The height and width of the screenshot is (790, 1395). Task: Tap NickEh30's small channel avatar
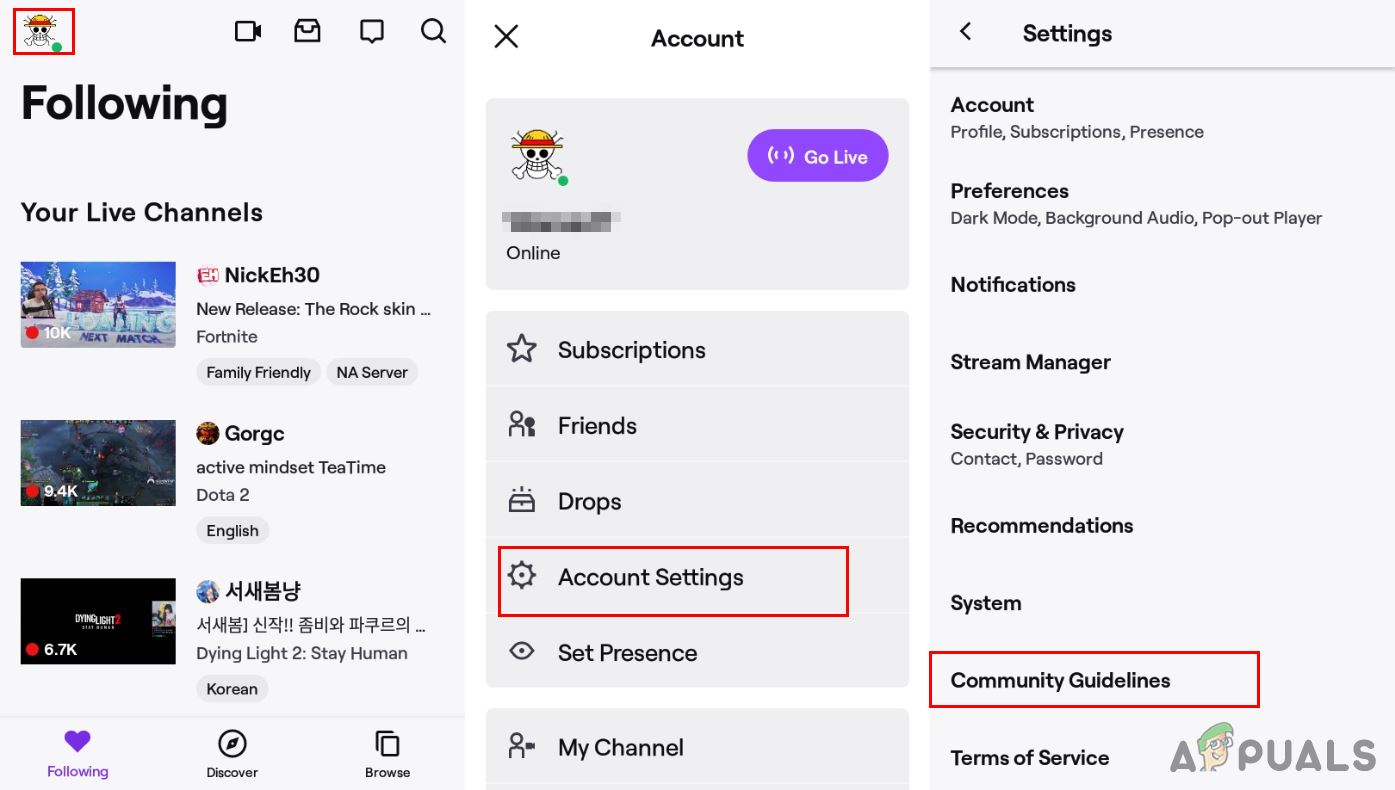point(207,275)
